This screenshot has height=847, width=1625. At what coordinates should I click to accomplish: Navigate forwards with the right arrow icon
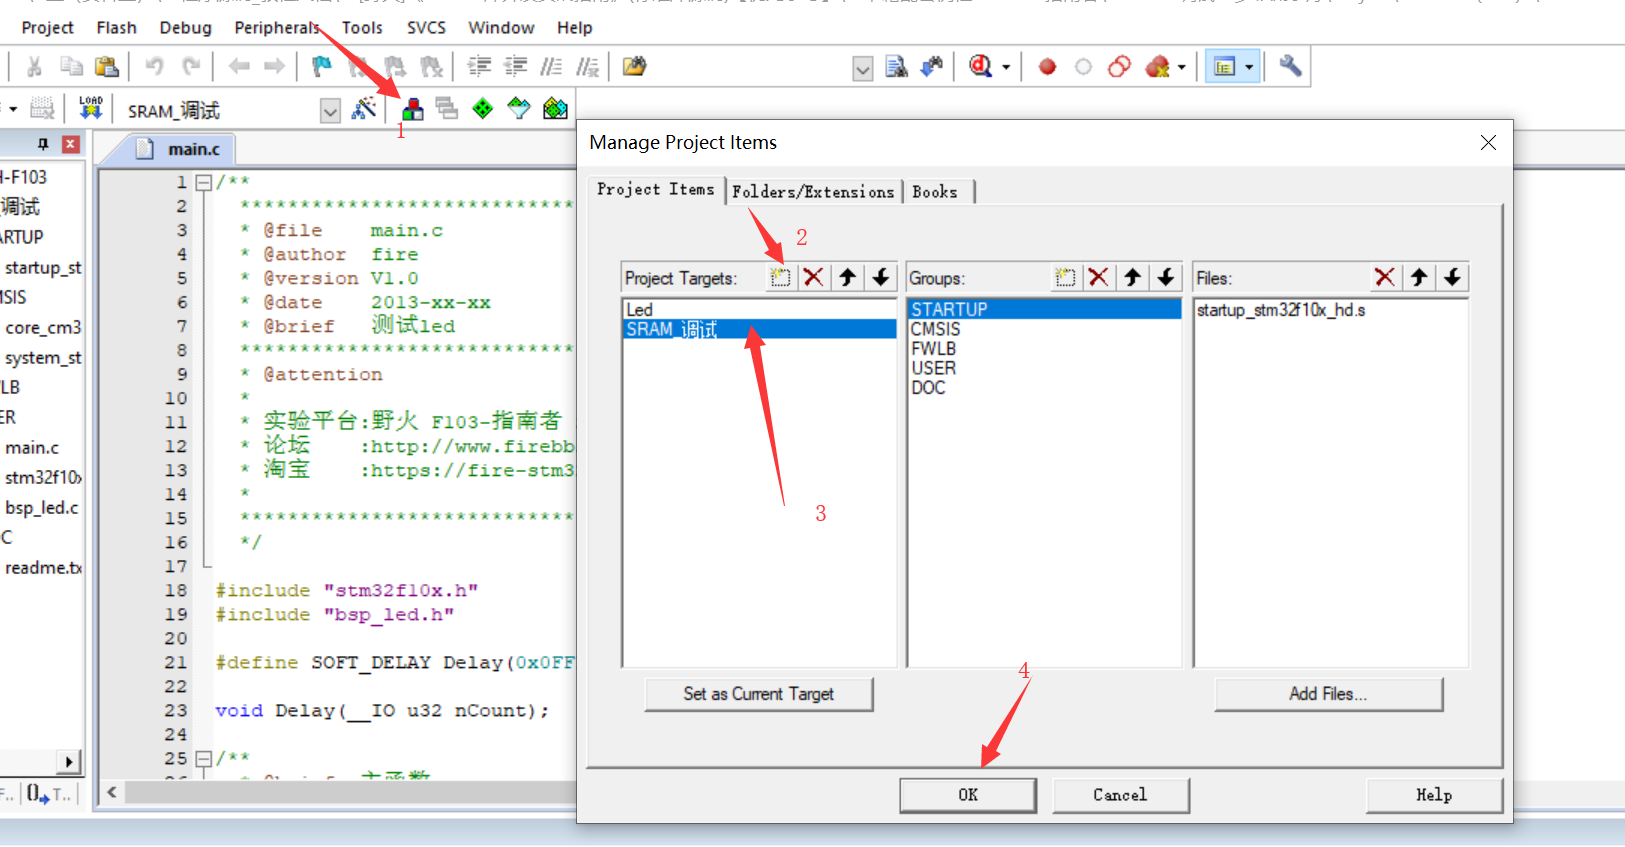tap(274, 67)
